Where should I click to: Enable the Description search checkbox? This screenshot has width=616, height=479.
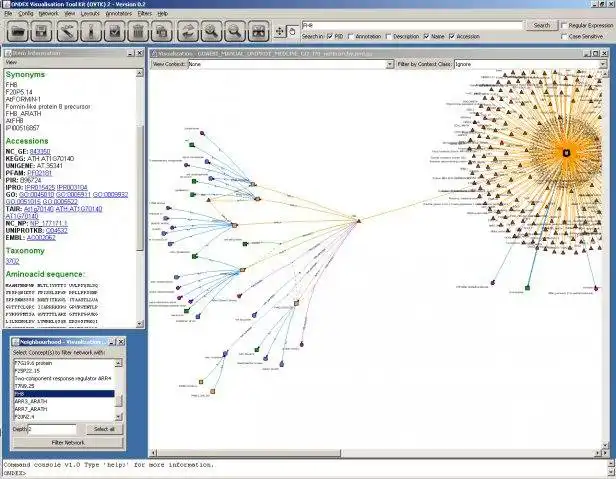[389, 36]
